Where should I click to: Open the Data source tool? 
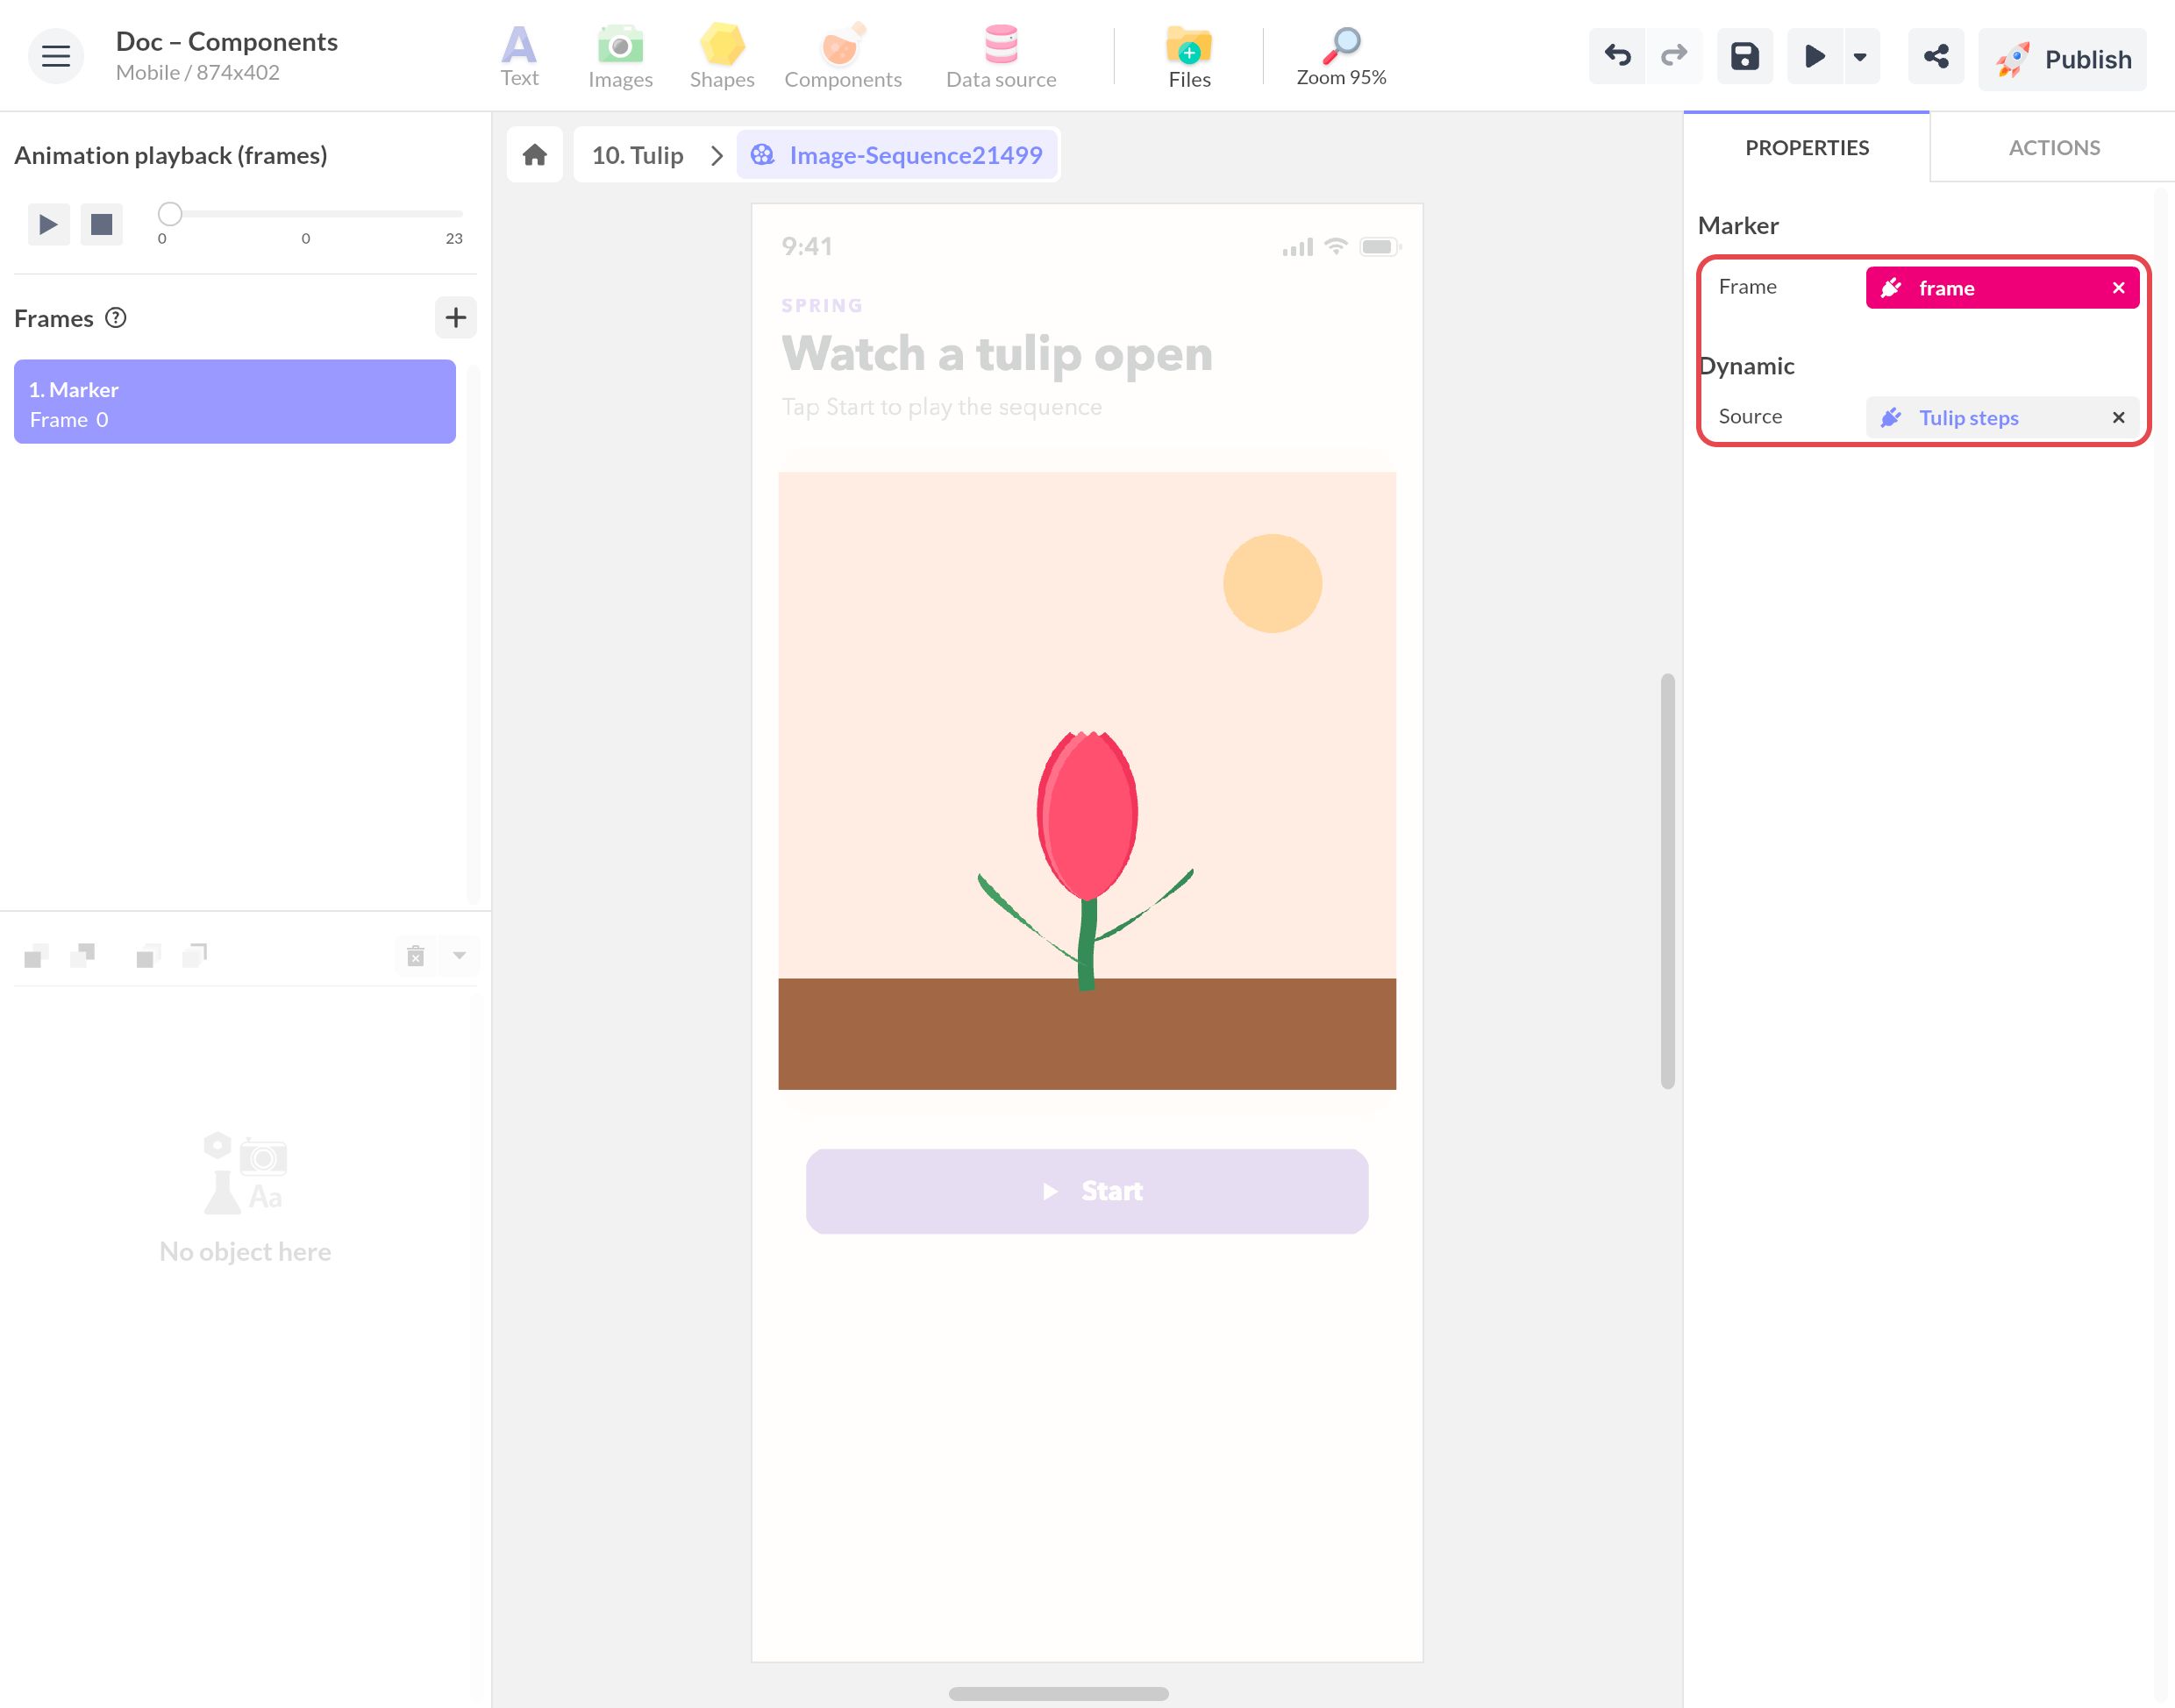pyautogui.click(x=1001, y=57)
